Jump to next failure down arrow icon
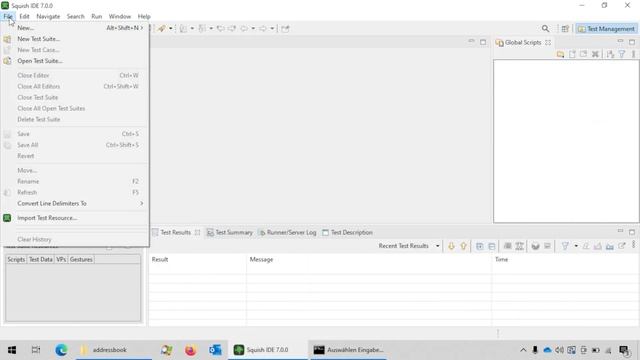 451,246
